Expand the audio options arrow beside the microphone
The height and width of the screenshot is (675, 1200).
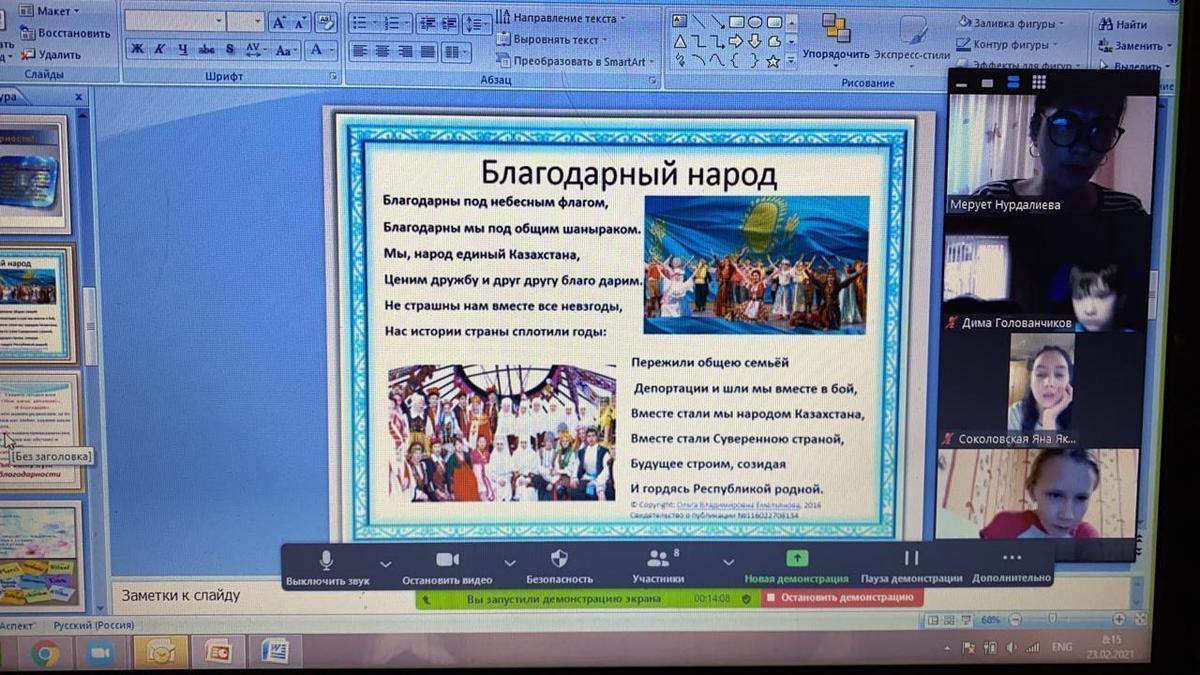(x=386, y=563)
